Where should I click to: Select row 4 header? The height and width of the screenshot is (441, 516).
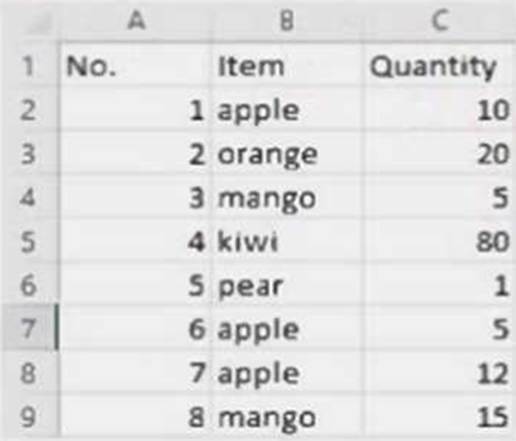click(30, 197)
